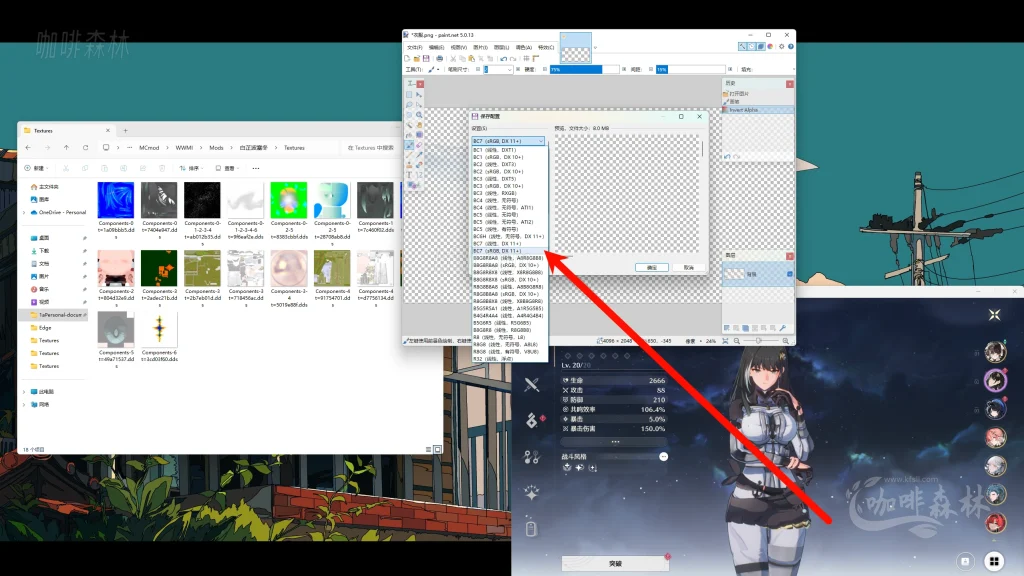Click the back arrow in File Explorer
Viewport: 1024px width, 576px height.
[x=28, y=148]
